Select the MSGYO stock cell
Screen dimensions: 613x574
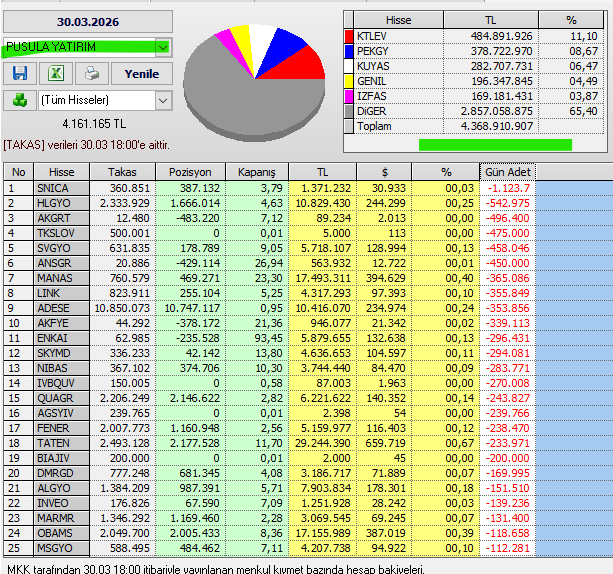pyautogui.click(x=62, y=548)
